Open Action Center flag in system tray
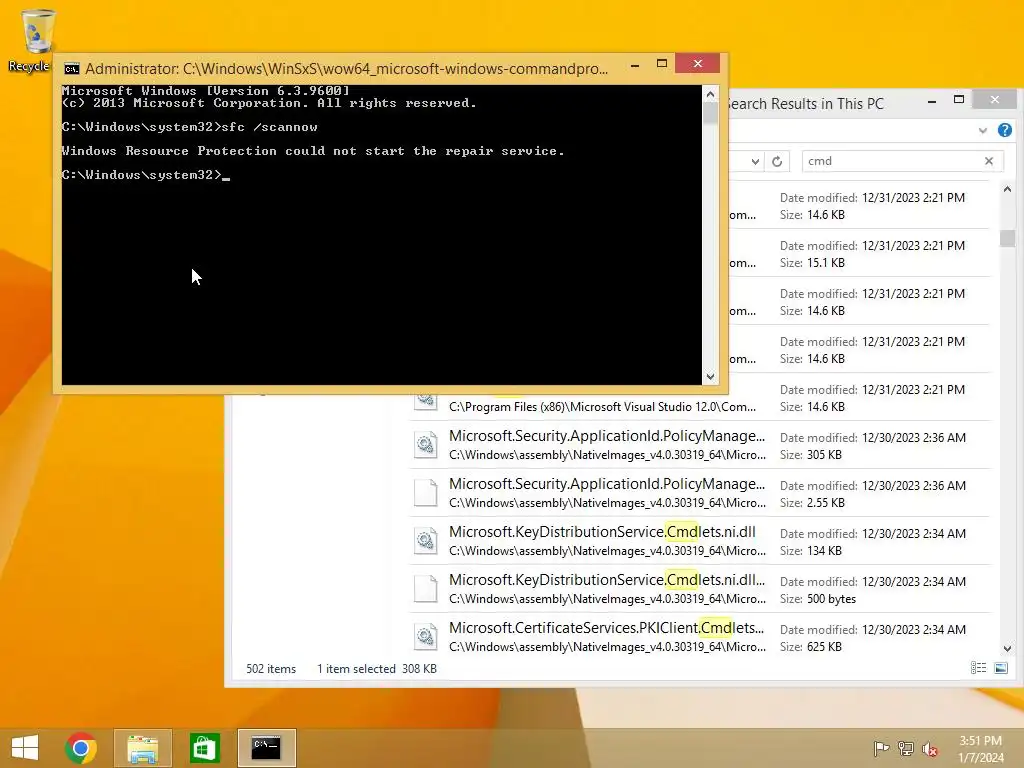1024x768 pixels. [881, 748]
